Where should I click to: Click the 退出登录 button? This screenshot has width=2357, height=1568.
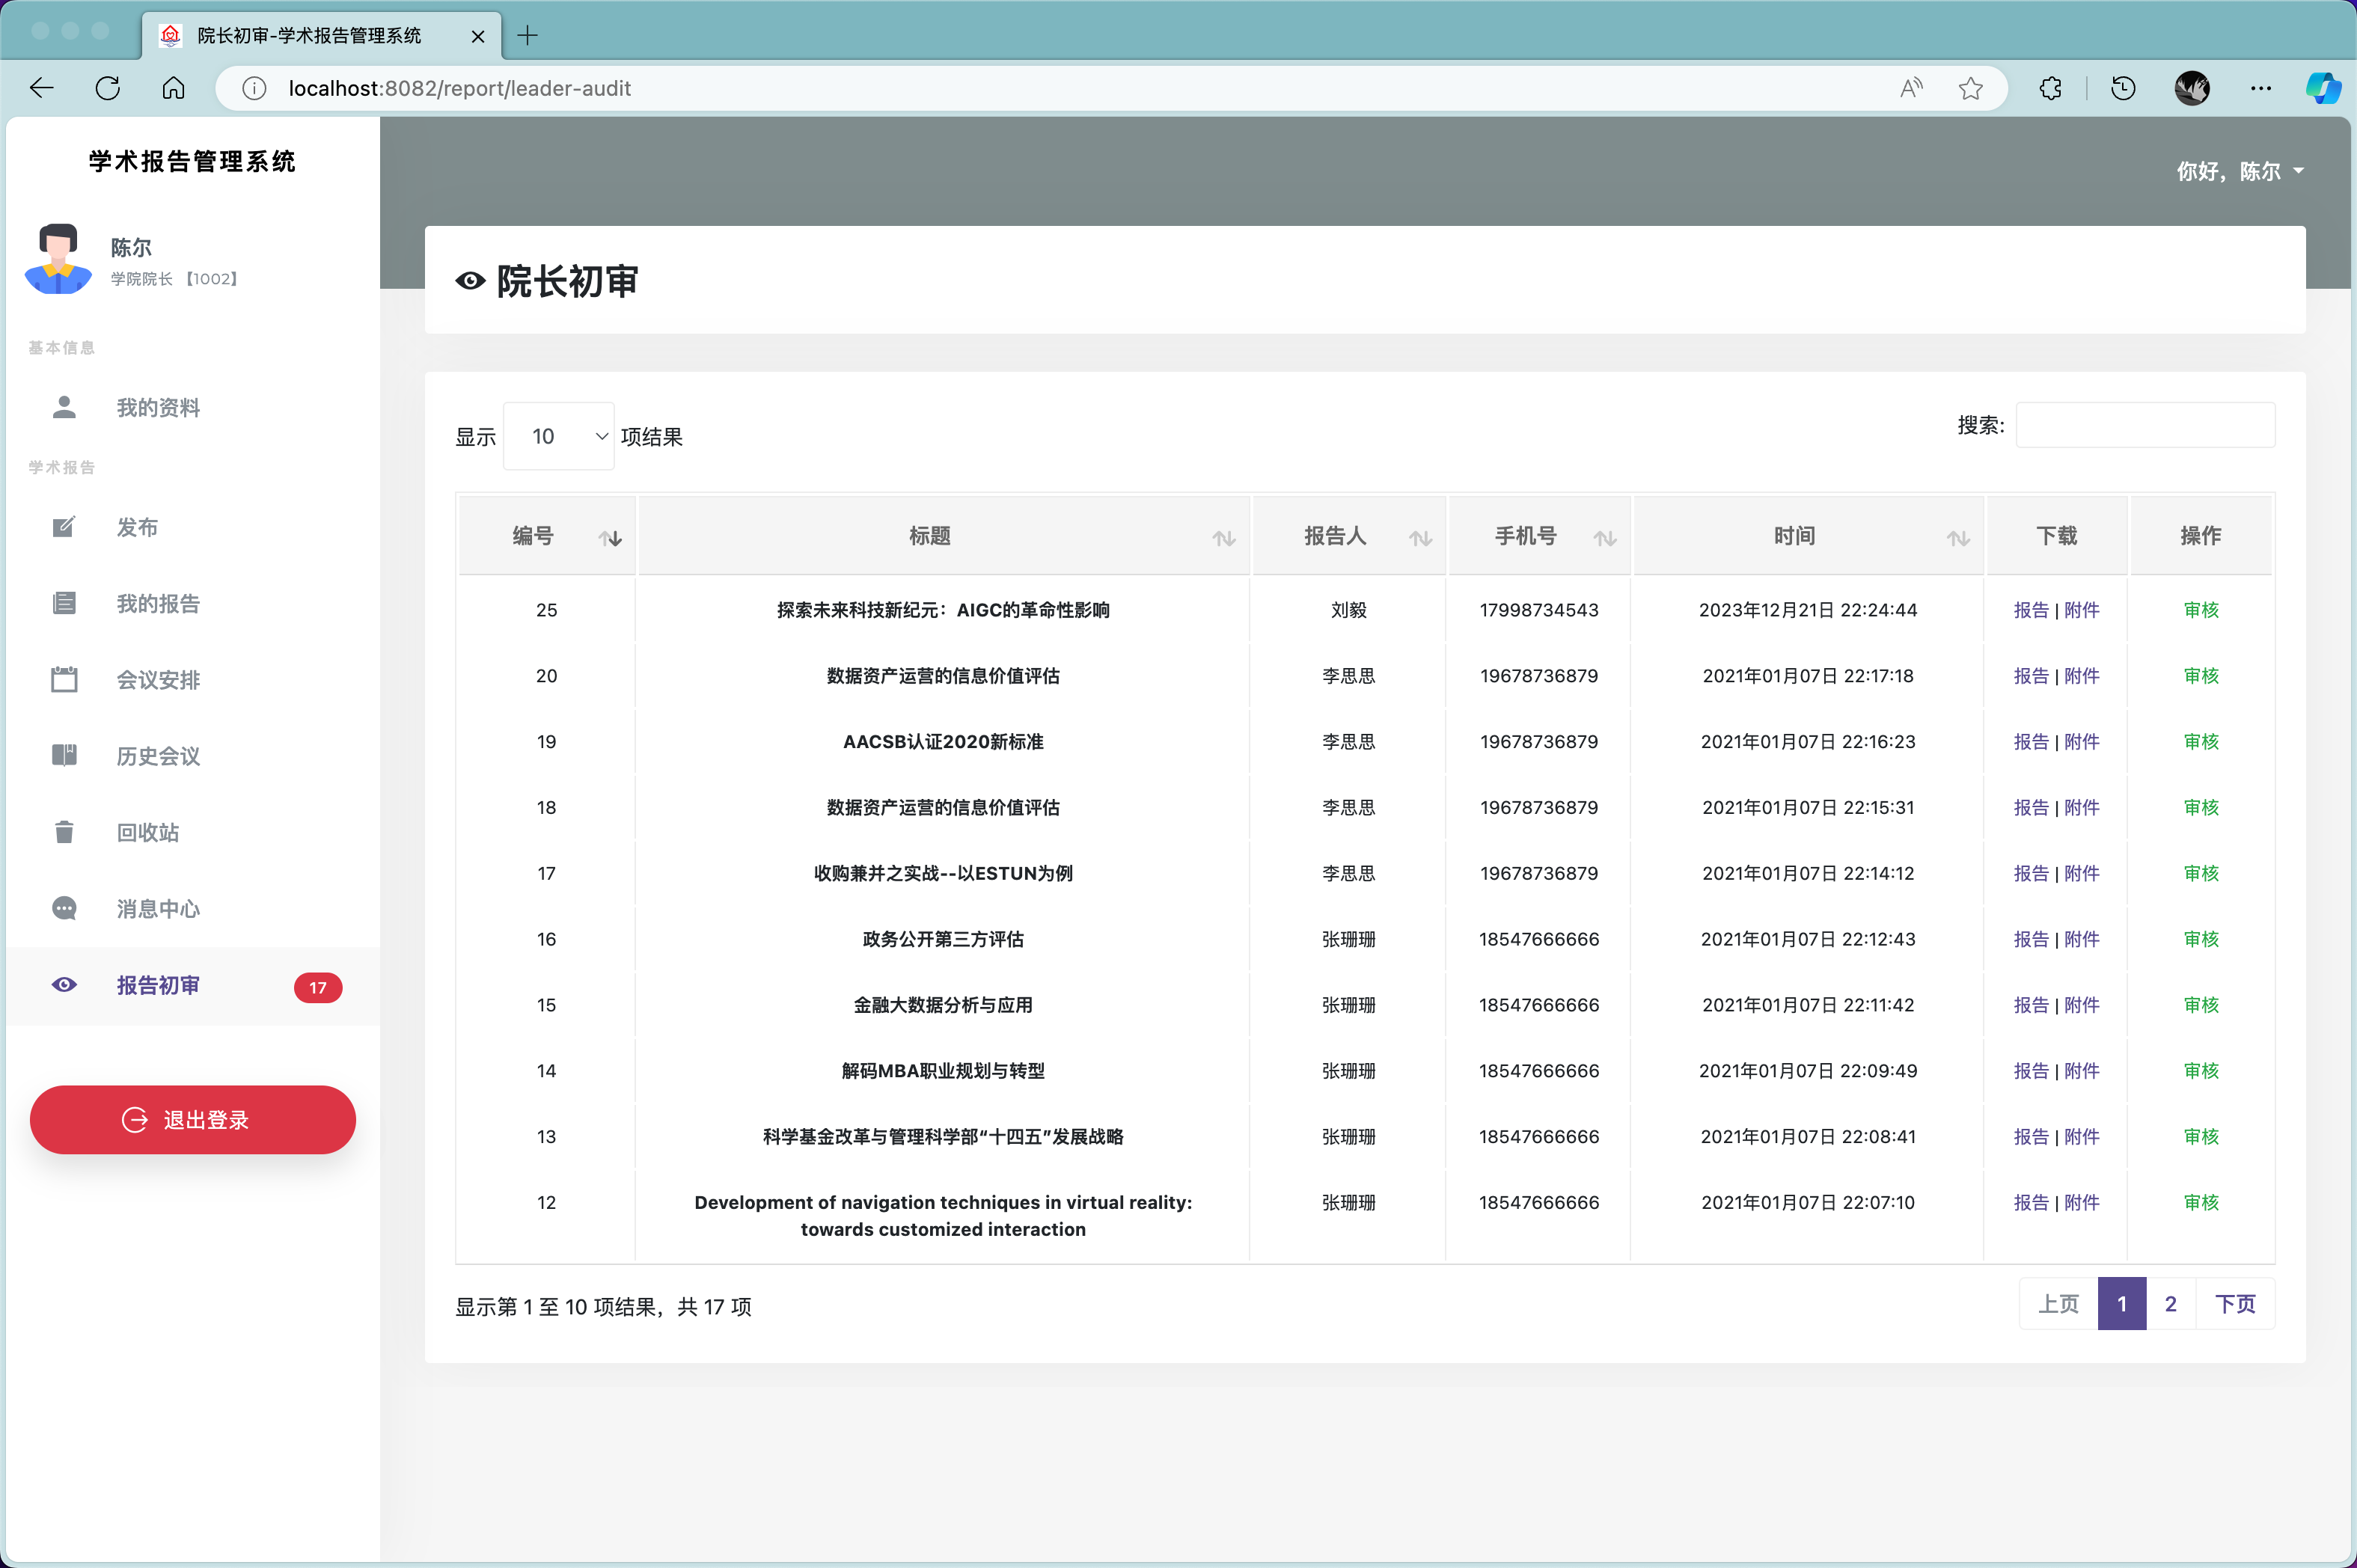(192, 1119)
